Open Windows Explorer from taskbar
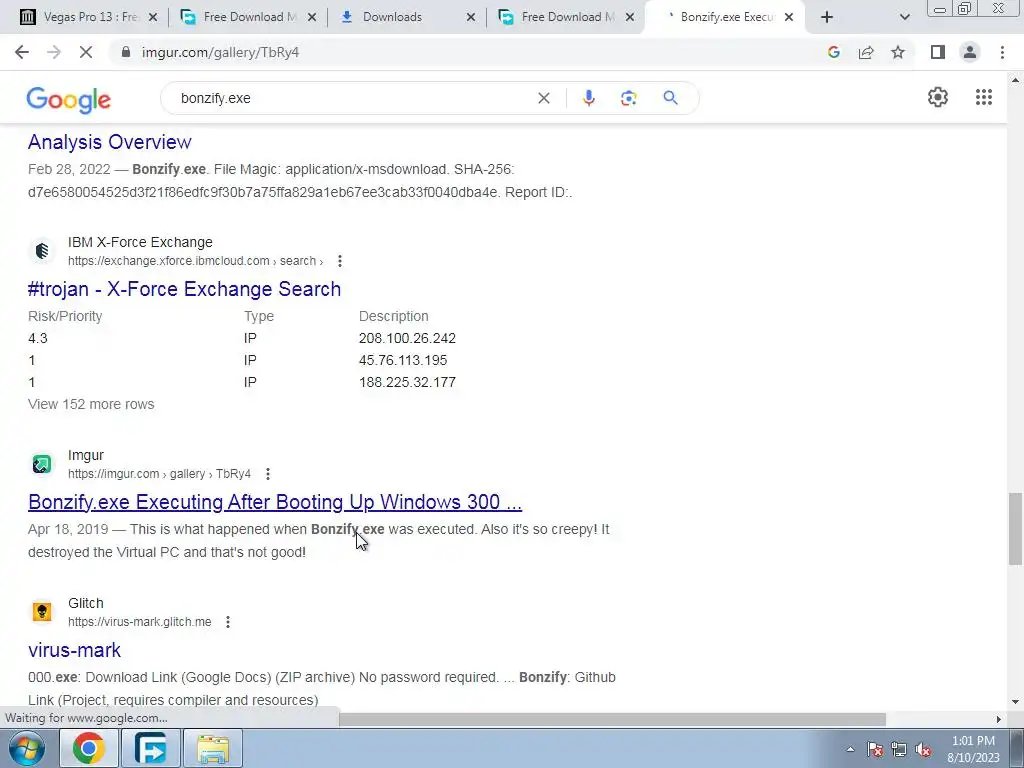This screenshot has height=768, width=1024. (213, 748)
